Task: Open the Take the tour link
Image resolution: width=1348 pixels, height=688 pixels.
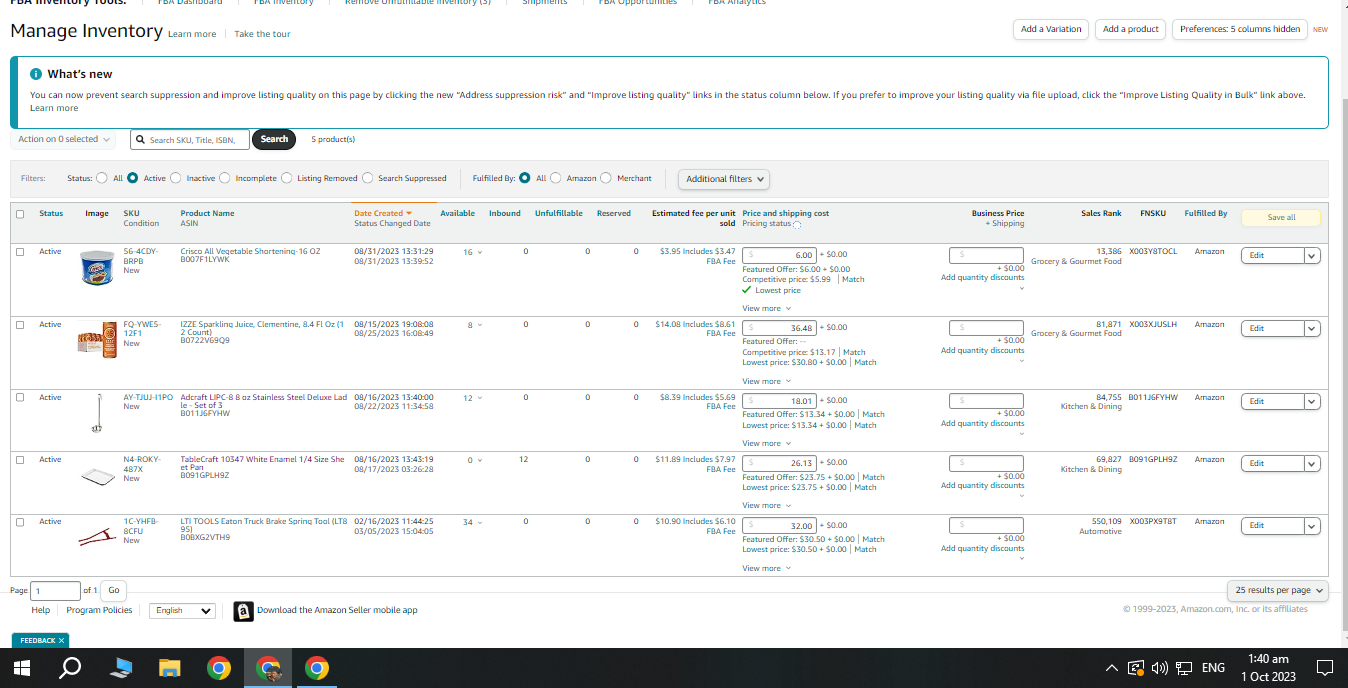Action: 262,34
